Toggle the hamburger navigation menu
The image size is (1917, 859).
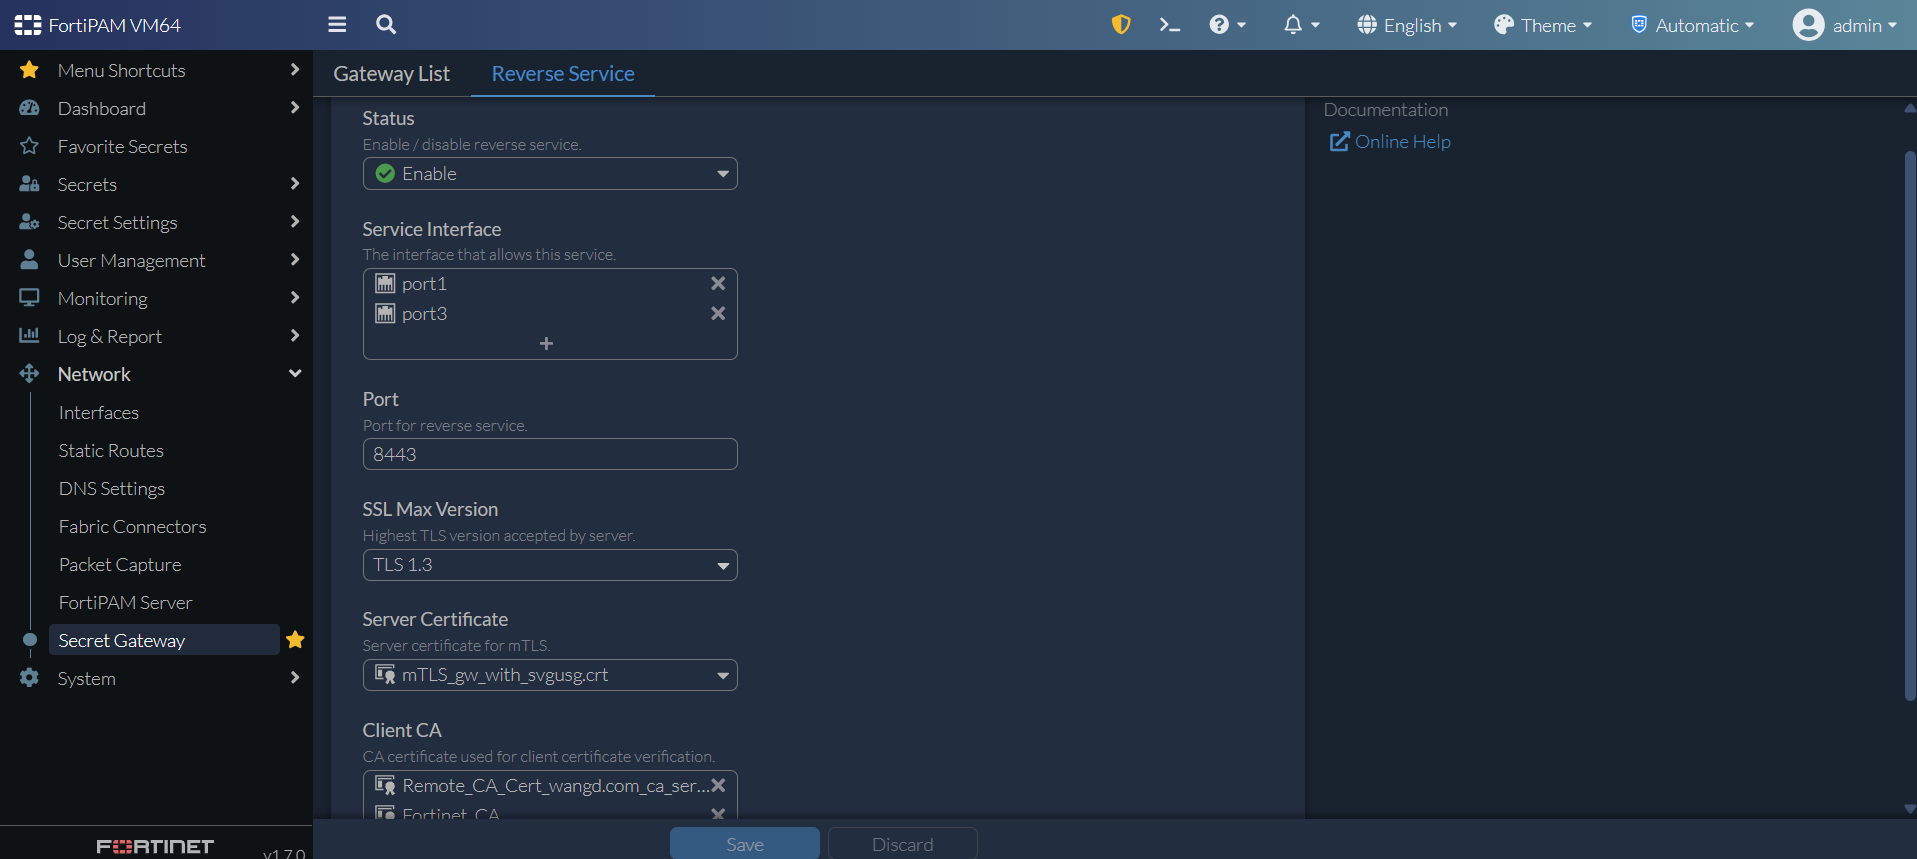pos(337,25)
